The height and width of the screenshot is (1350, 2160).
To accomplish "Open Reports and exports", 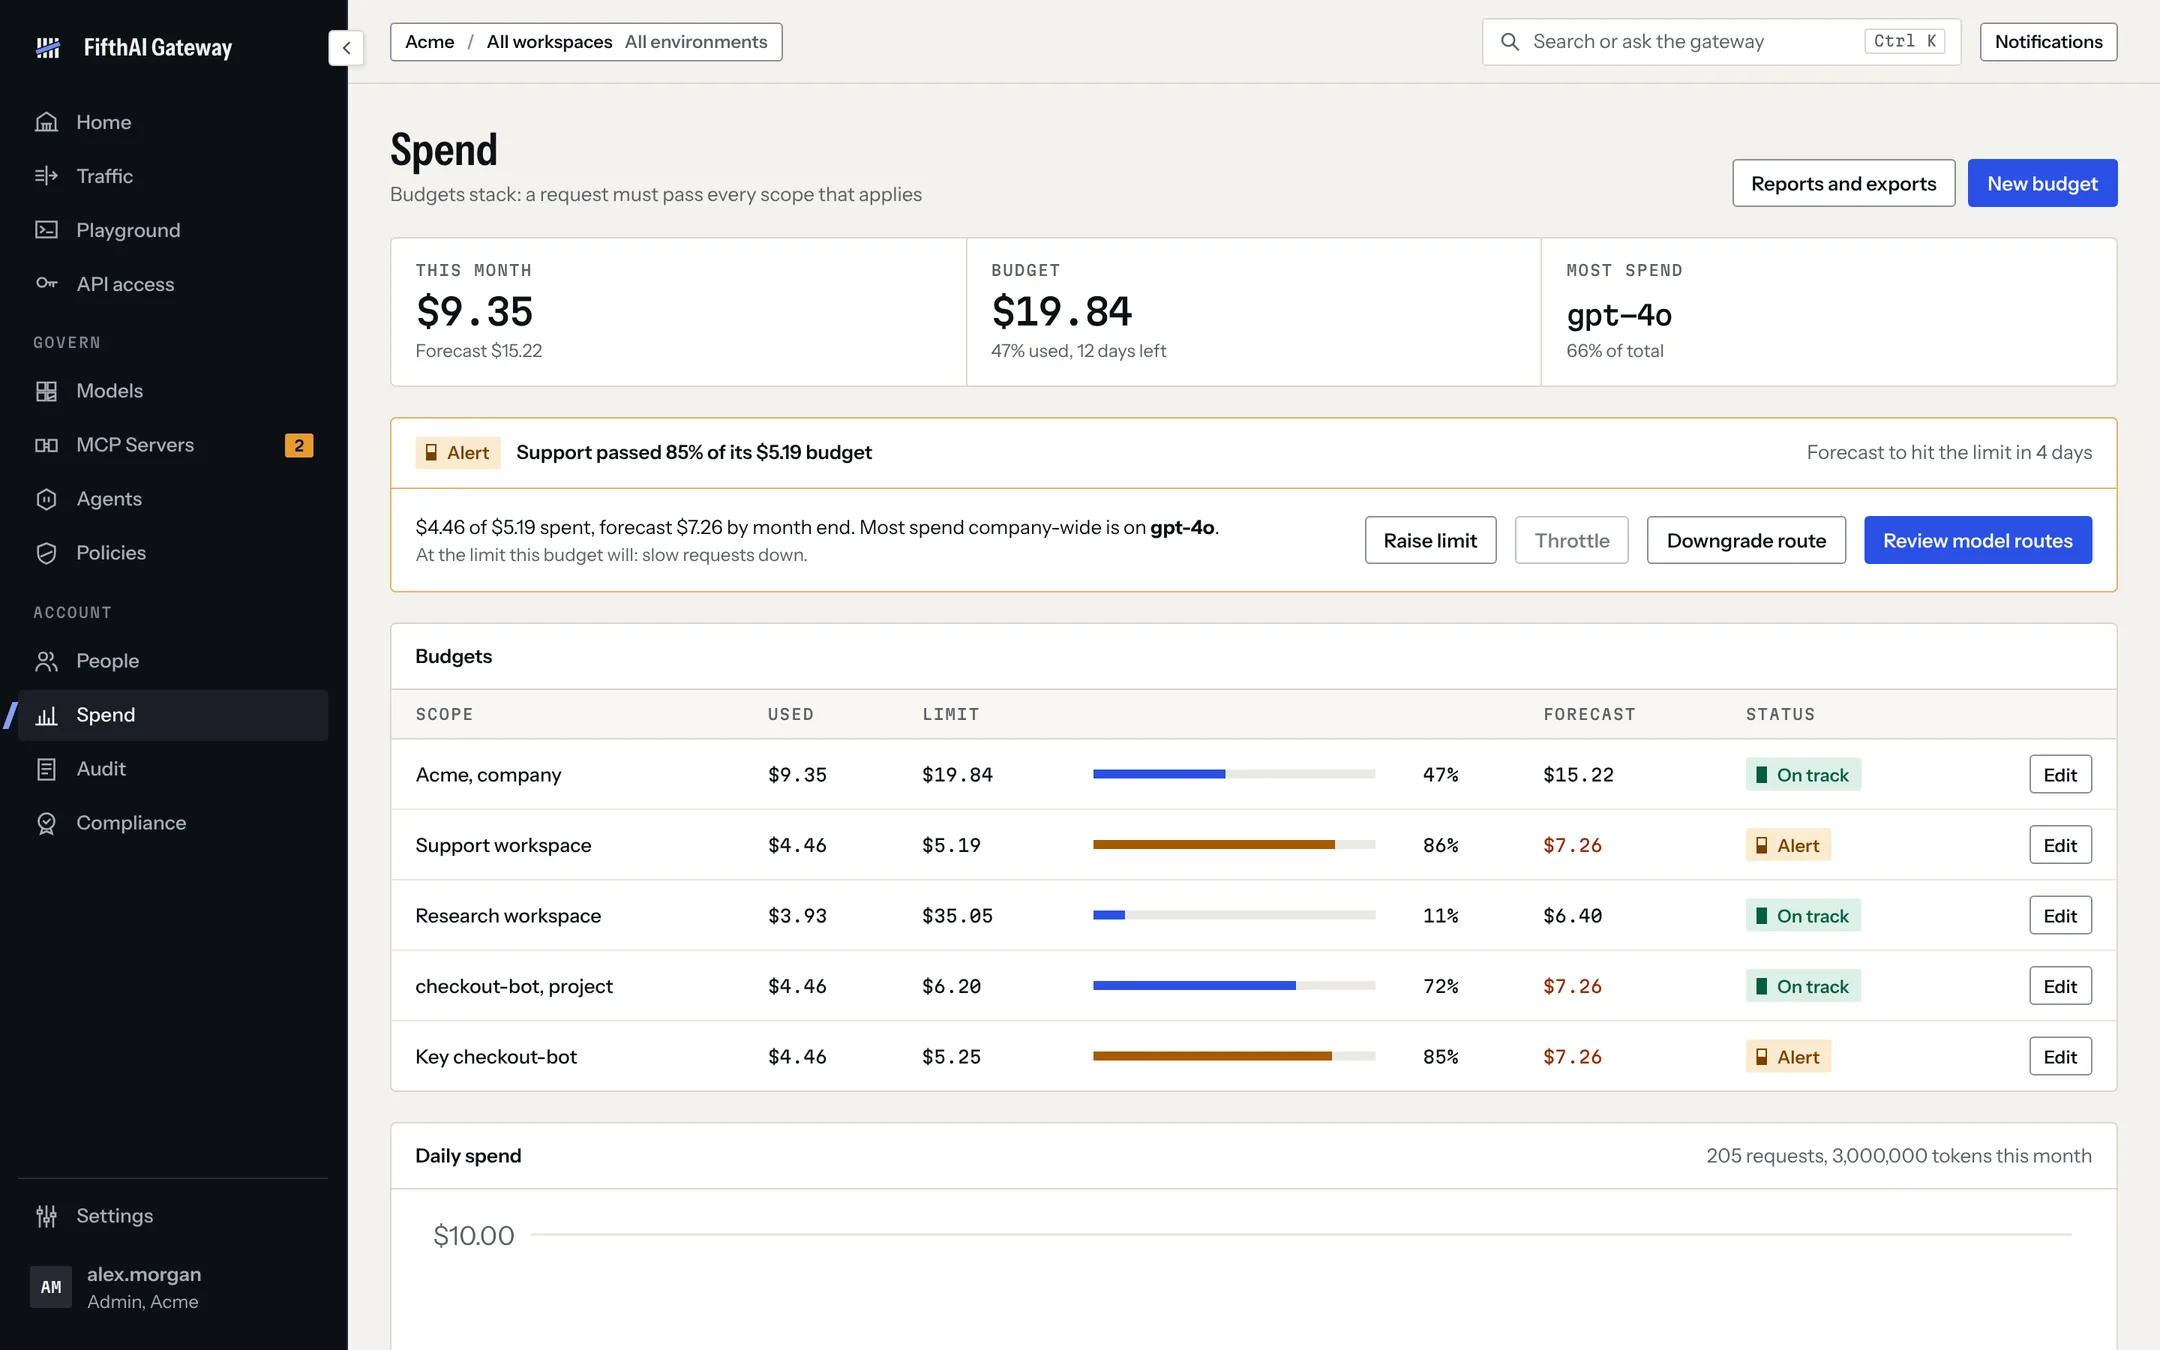I will click(x=1843, y=183).
